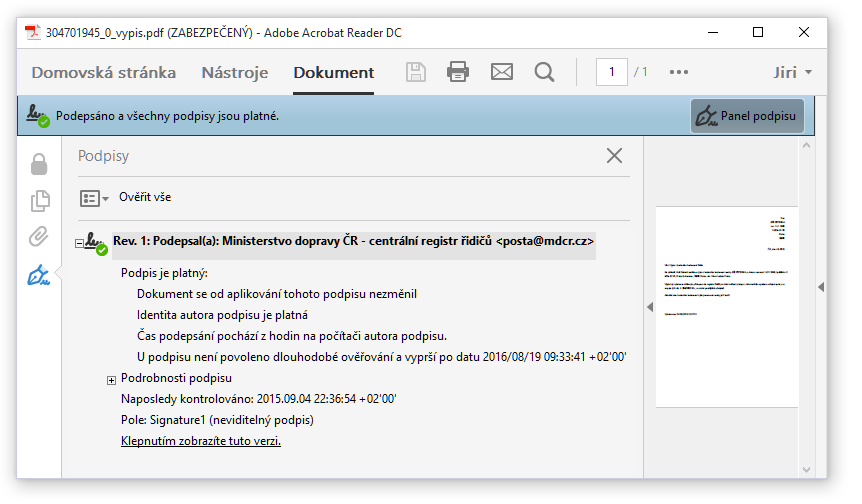Collapse the Rev. 1 signature tree node
Viewport: 862px width, 504px height.
pyautogui.click(x=80, y=242)
